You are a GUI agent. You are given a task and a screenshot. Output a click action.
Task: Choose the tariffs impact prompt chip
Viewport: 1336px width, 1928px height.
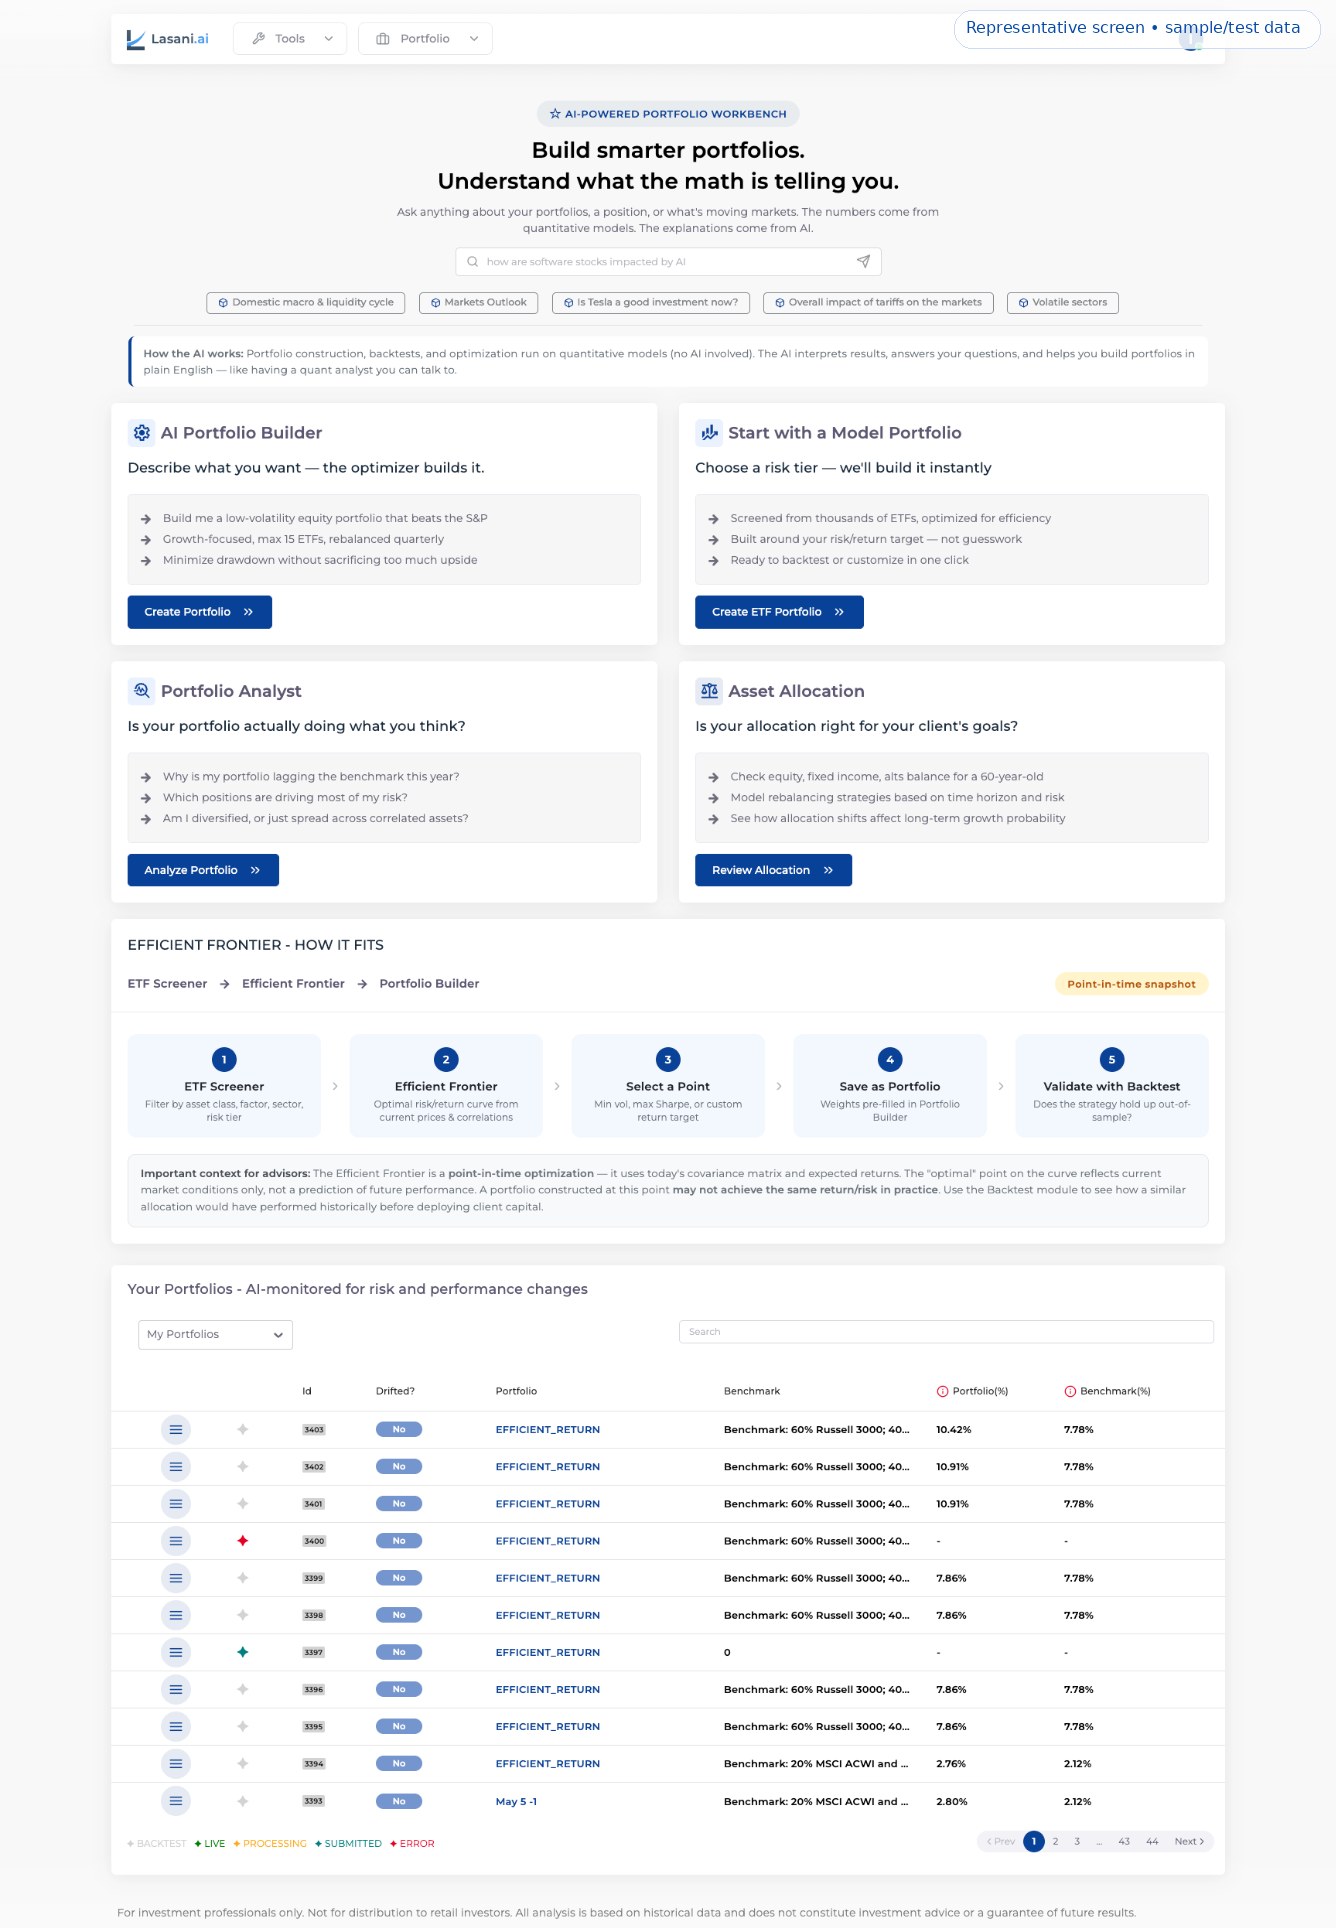[878, 302]
